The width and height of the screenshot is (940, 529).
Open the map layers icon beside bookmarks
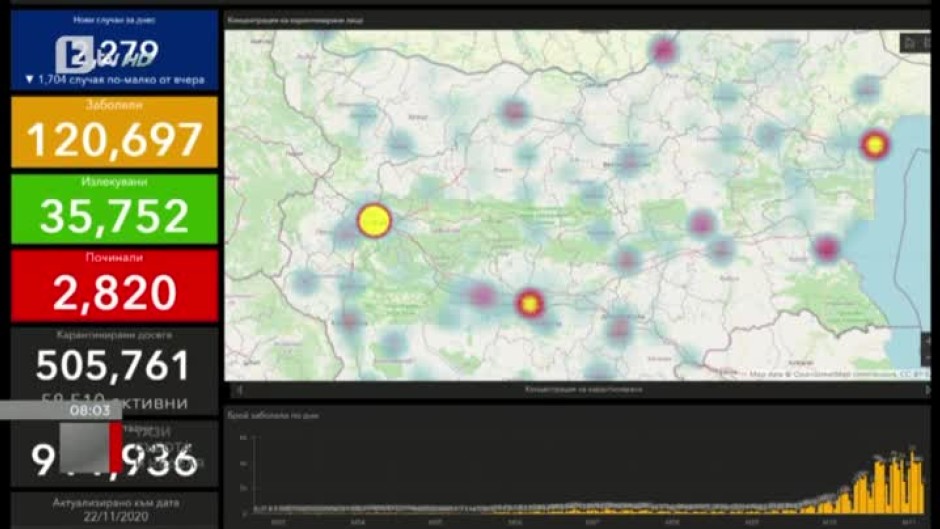927,43
